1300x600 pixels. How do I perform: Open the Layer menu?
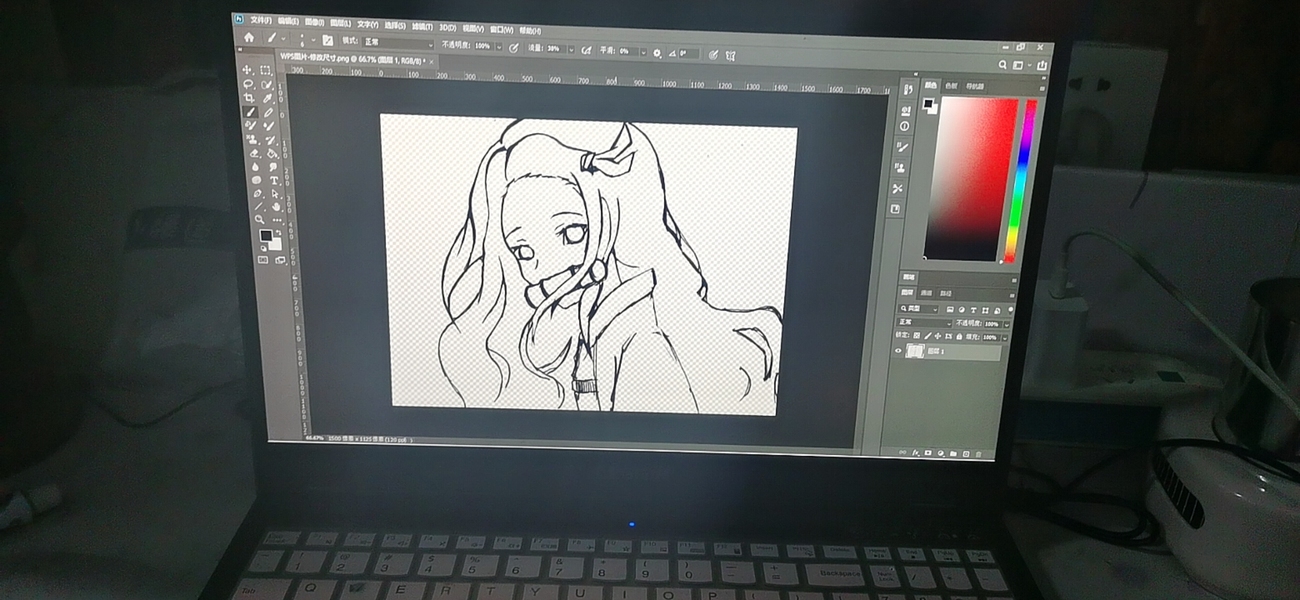[340, 23]
